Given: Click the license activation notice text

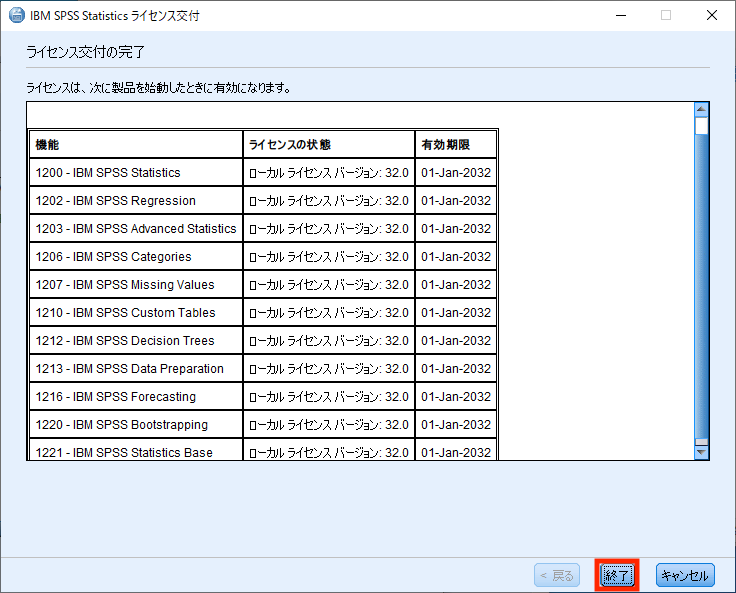Looking at the screenshot, I should point(159,88).
